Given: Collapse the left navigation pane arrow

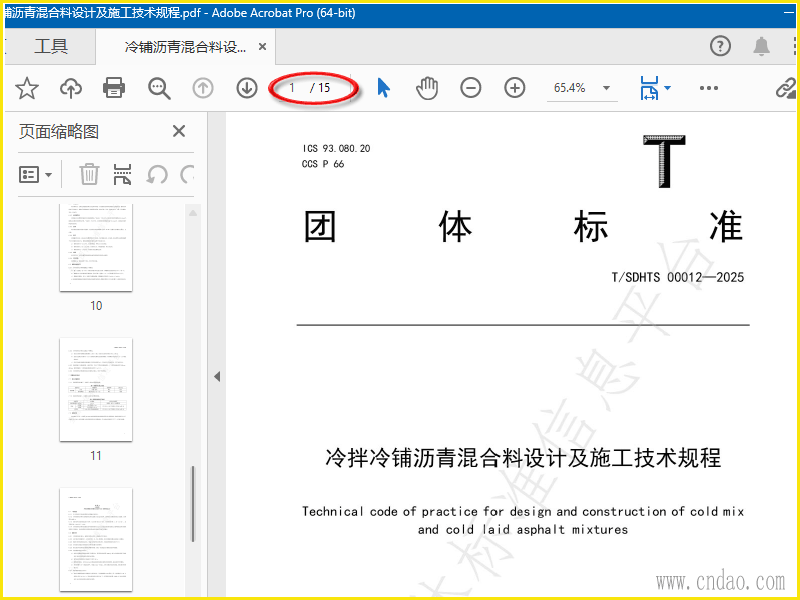Looking at the screenshot, I should pos(217,377).
